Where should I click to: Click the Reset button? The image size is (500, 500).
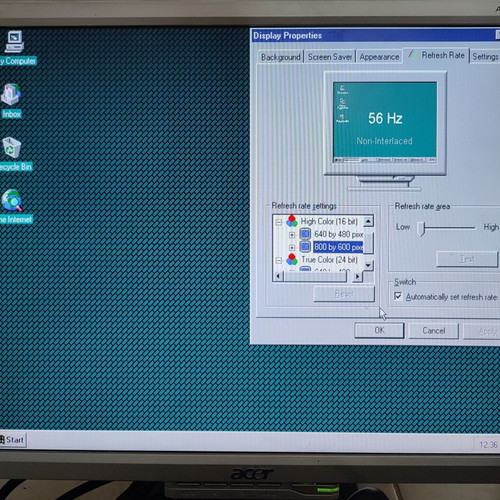coord(344,294)
